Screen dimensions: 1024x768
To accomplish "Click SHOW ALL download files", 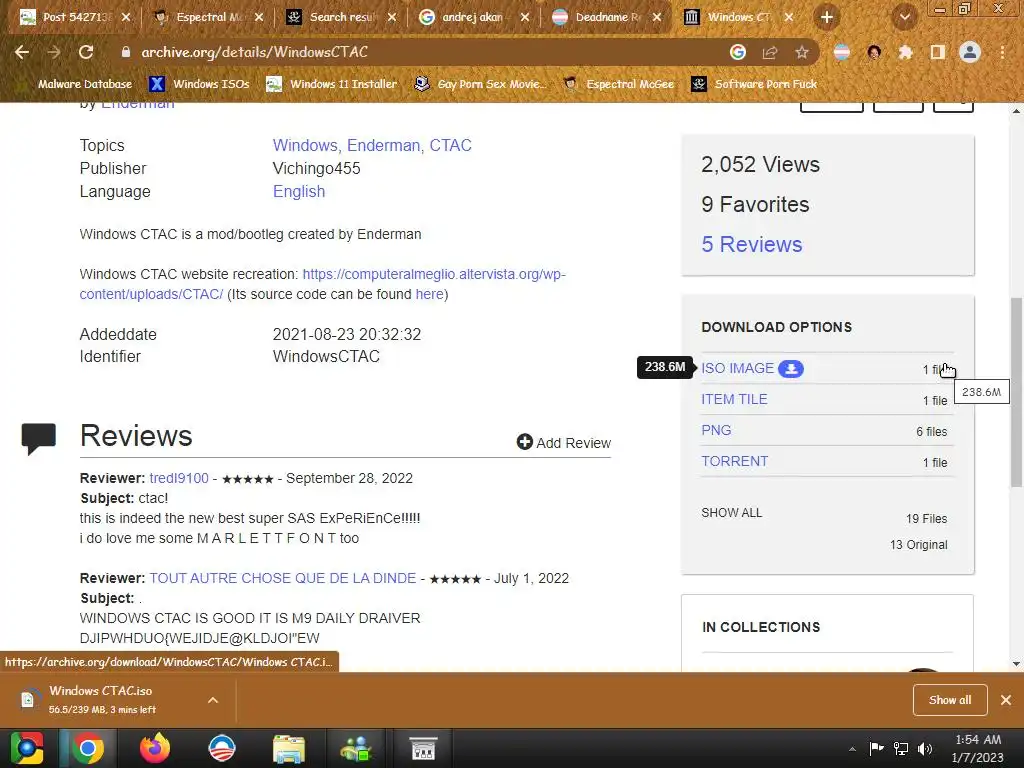I will [x=731, y=513].
